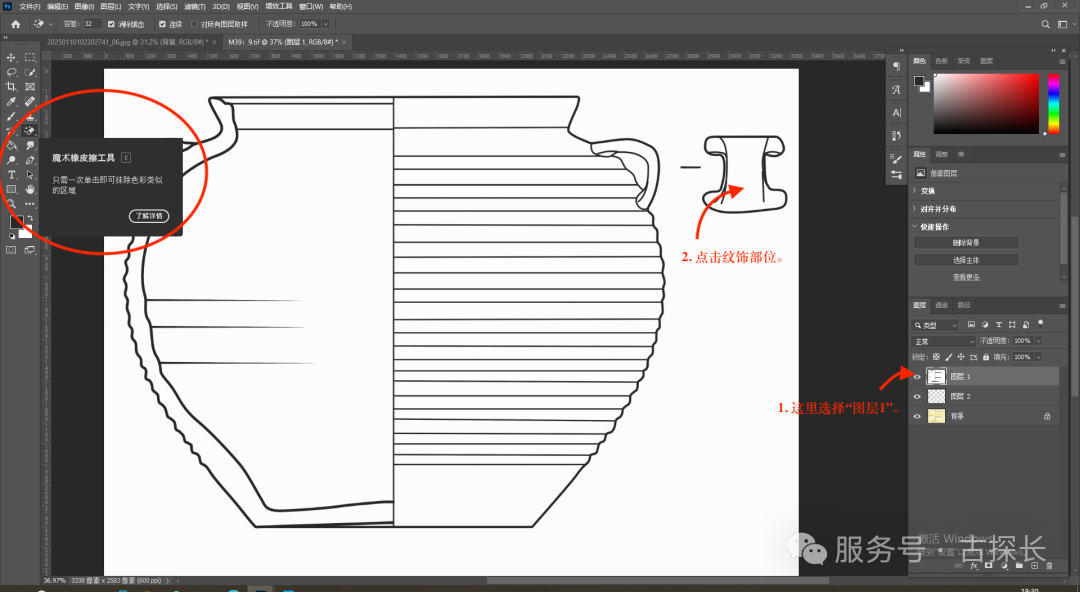The width and height of the screenshot is (1080, 592).
Task: Click the 了解详情 button in tooltip
Action: click(x=149, y=216)
